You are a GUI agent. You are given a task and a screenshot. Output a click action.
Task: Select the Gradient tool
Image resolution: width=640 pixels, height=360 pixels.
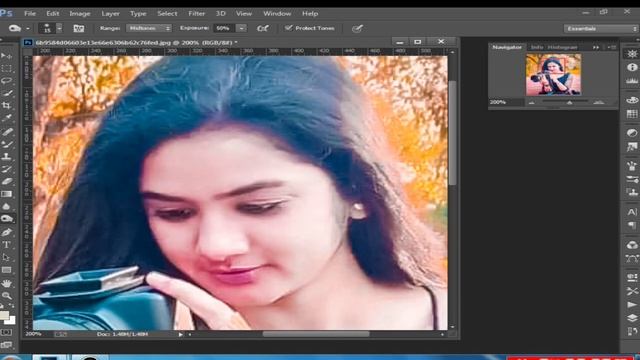[6, 194]
